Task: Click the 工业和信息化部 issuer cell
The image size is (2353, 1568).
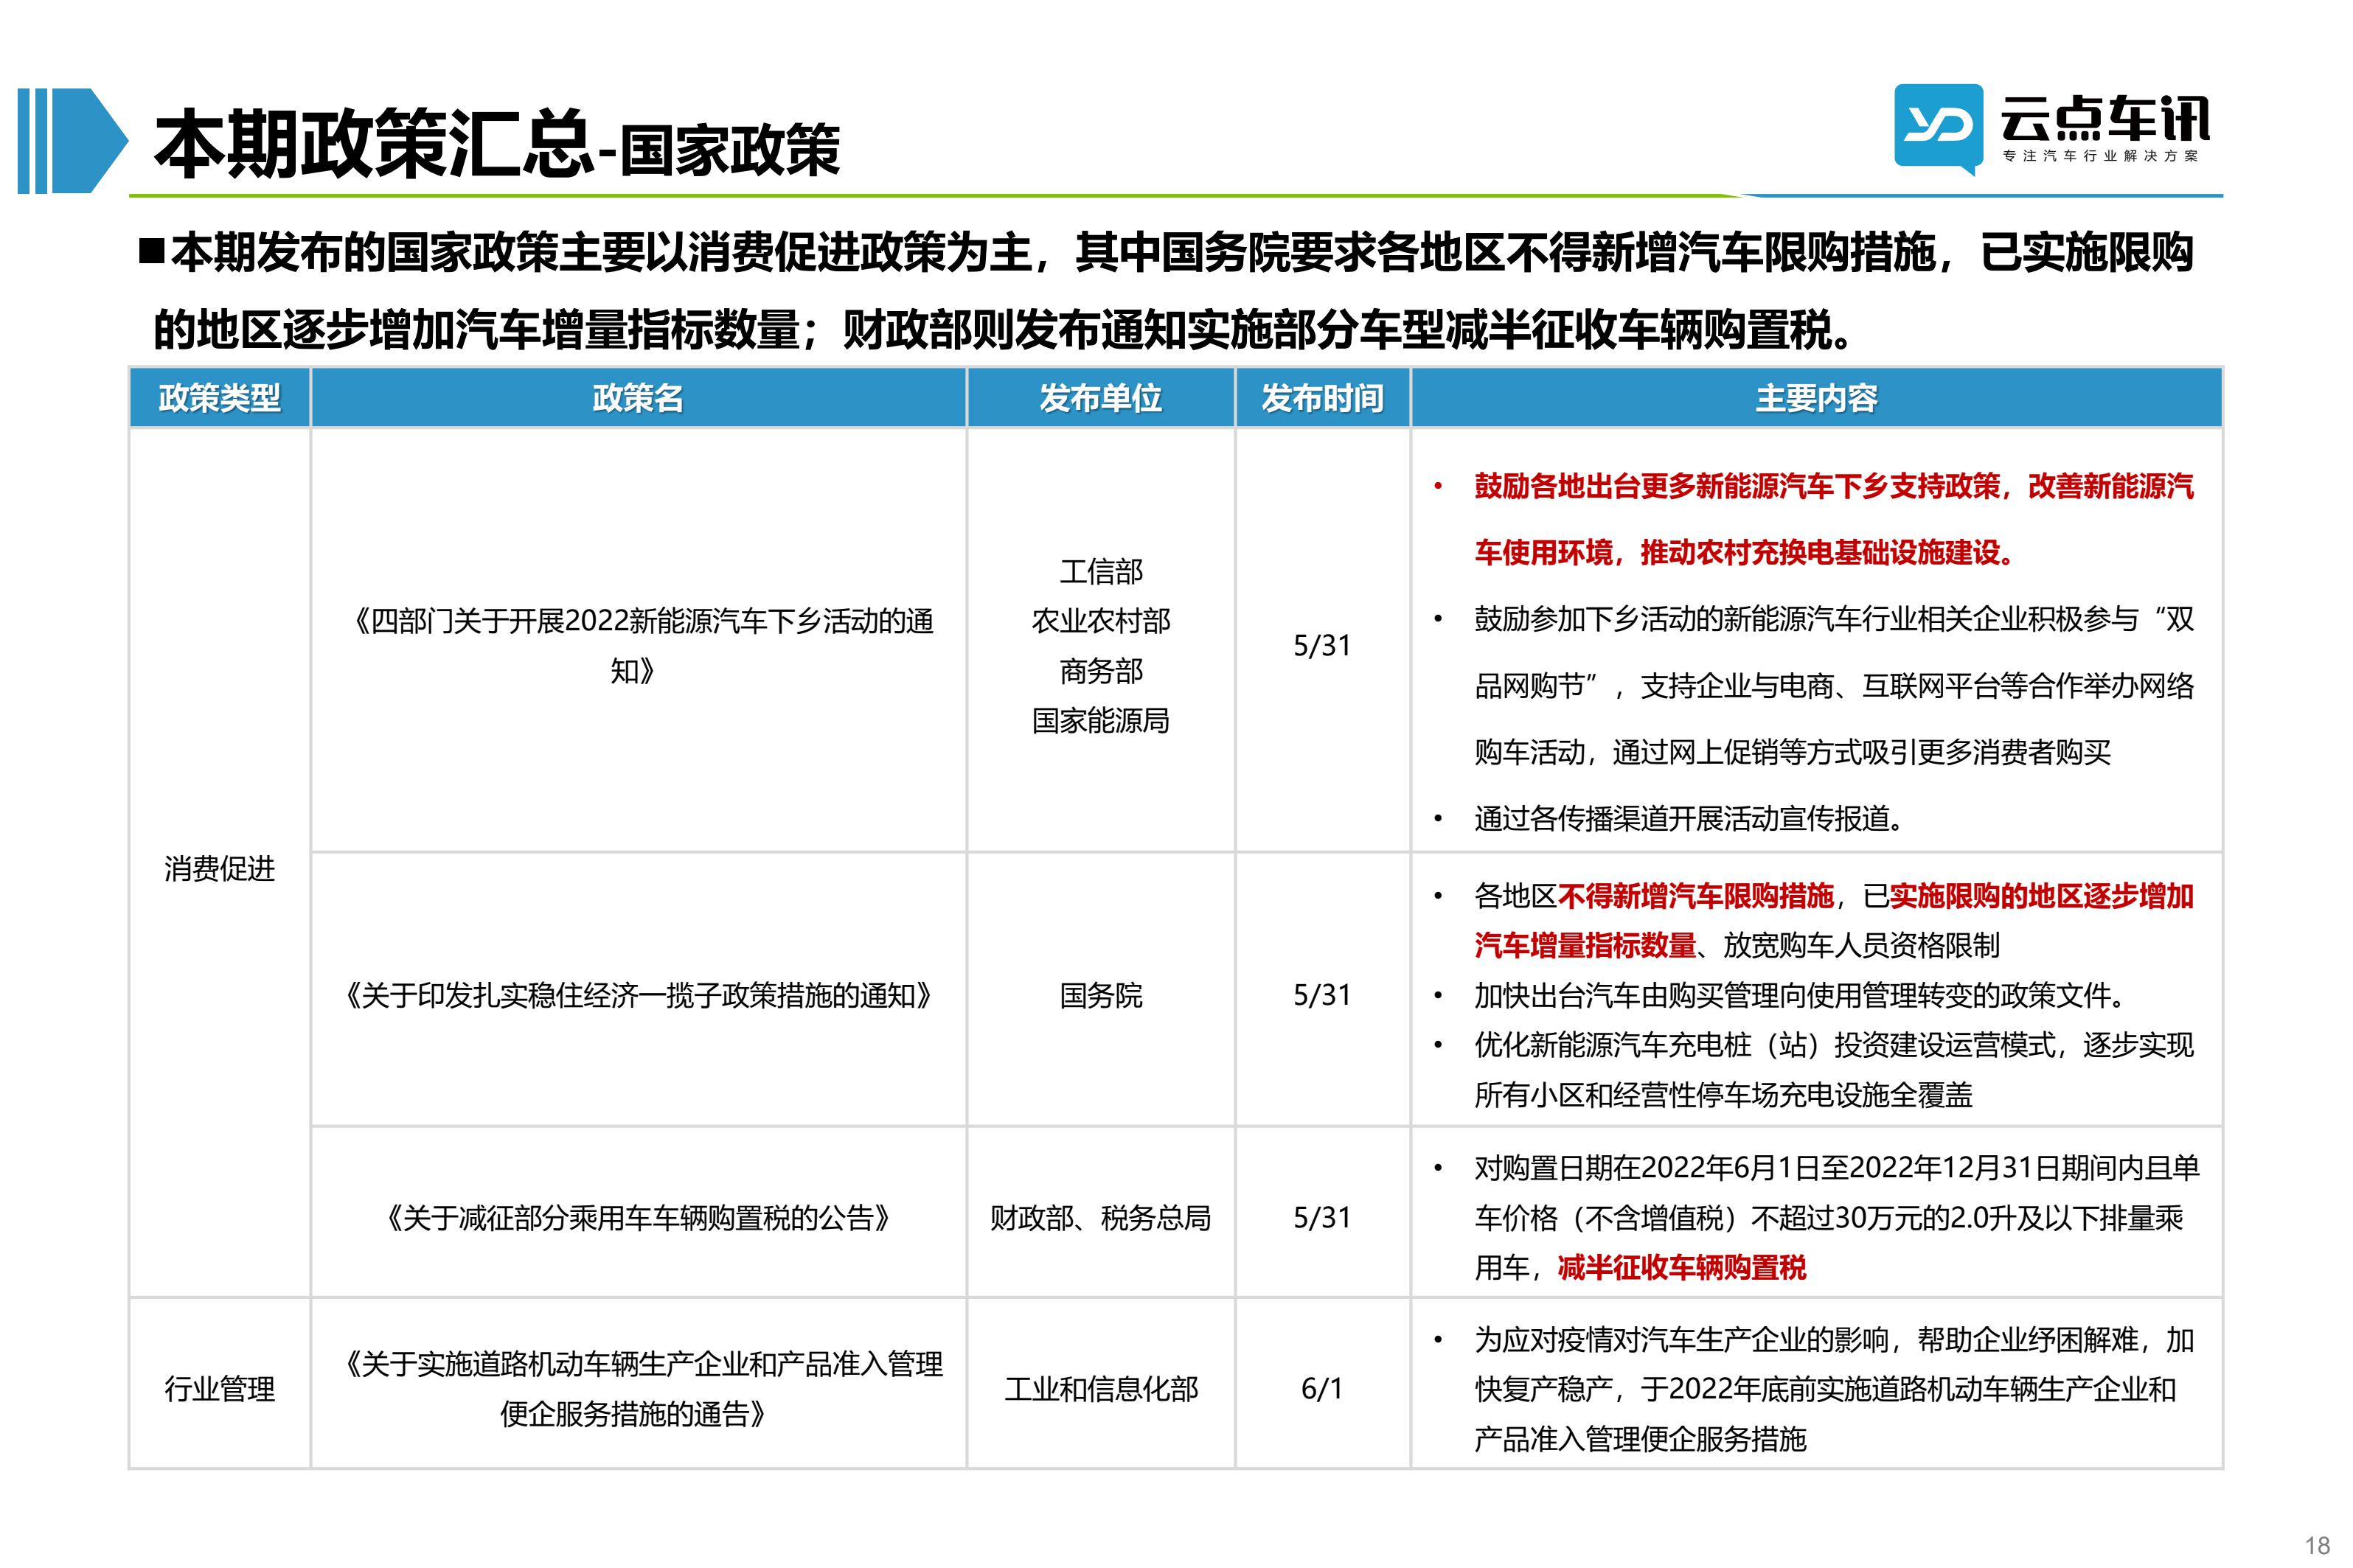Action: point(1100,1388)
